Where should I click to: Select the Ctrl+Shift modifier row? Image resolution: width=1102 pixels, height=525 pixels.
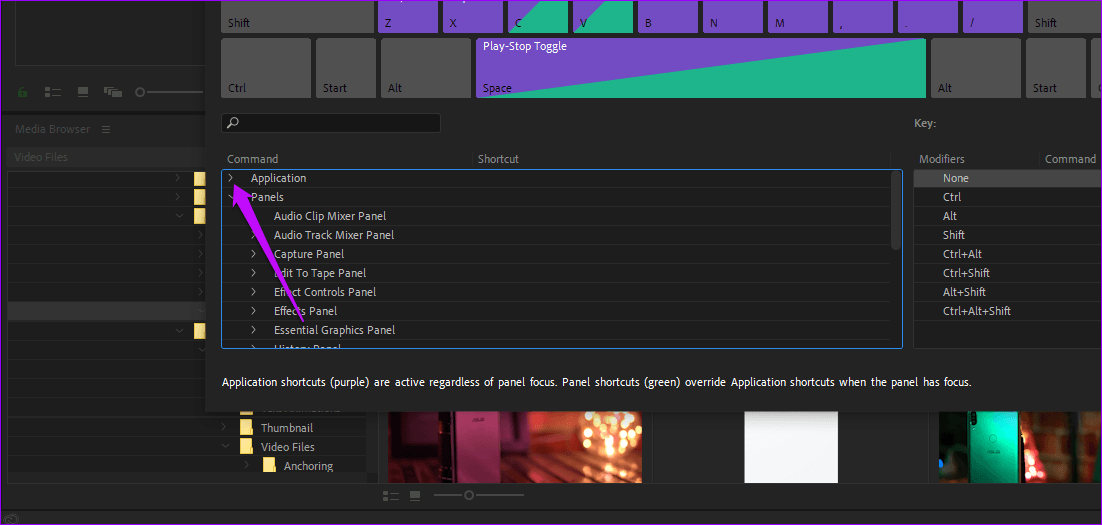966,273
